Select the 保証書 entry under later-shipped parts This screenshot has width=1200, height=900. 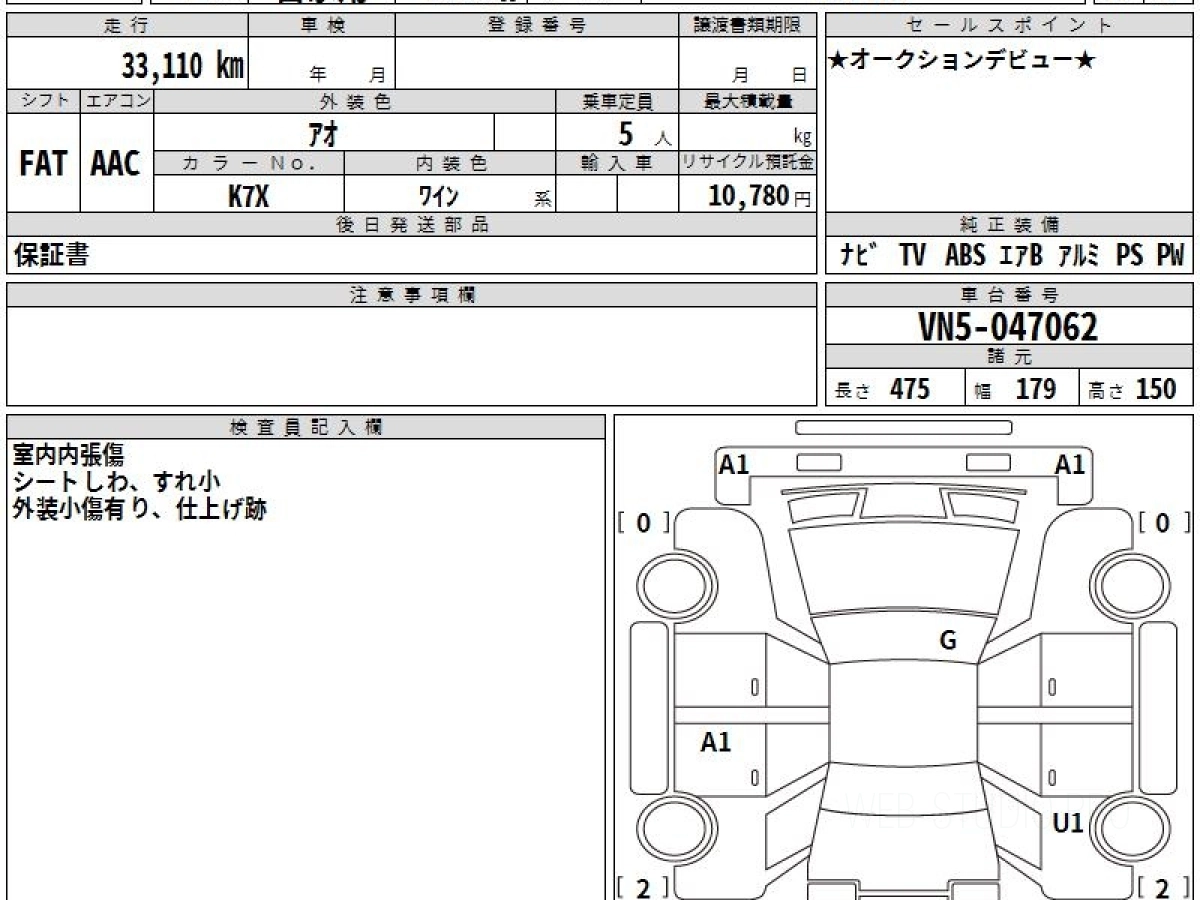[x=51, y=256]
